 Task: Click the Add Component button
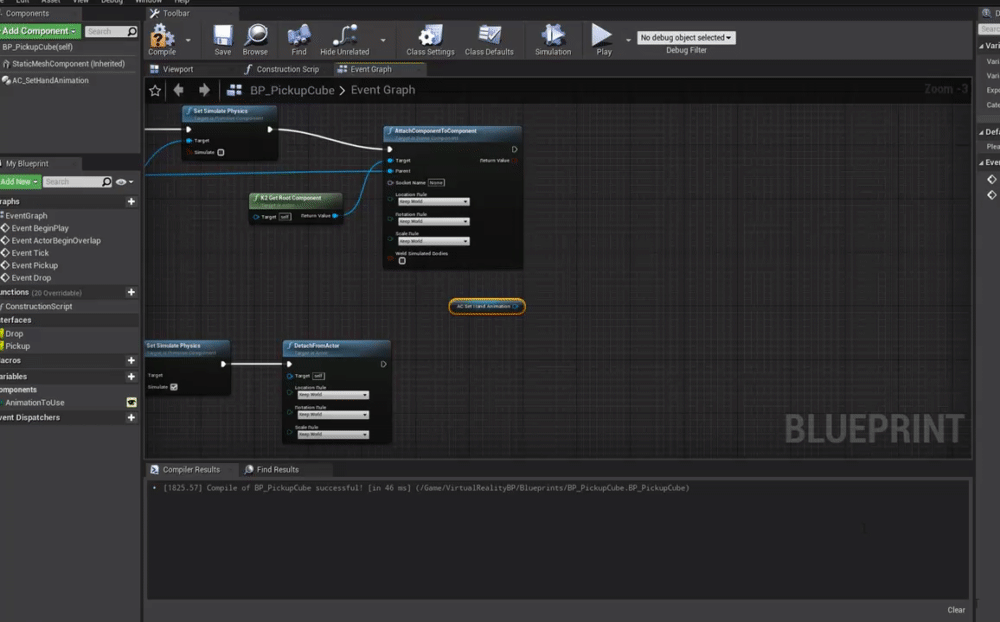[40, 31]
